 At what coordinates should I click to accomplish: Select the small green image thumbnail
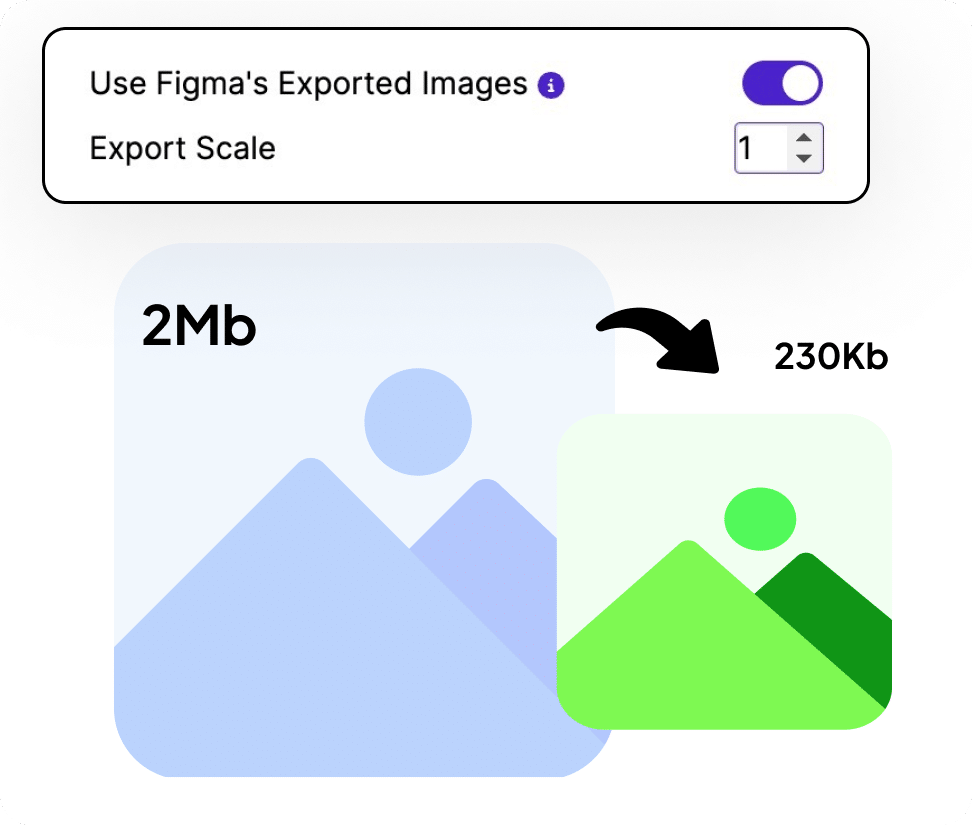724,571
